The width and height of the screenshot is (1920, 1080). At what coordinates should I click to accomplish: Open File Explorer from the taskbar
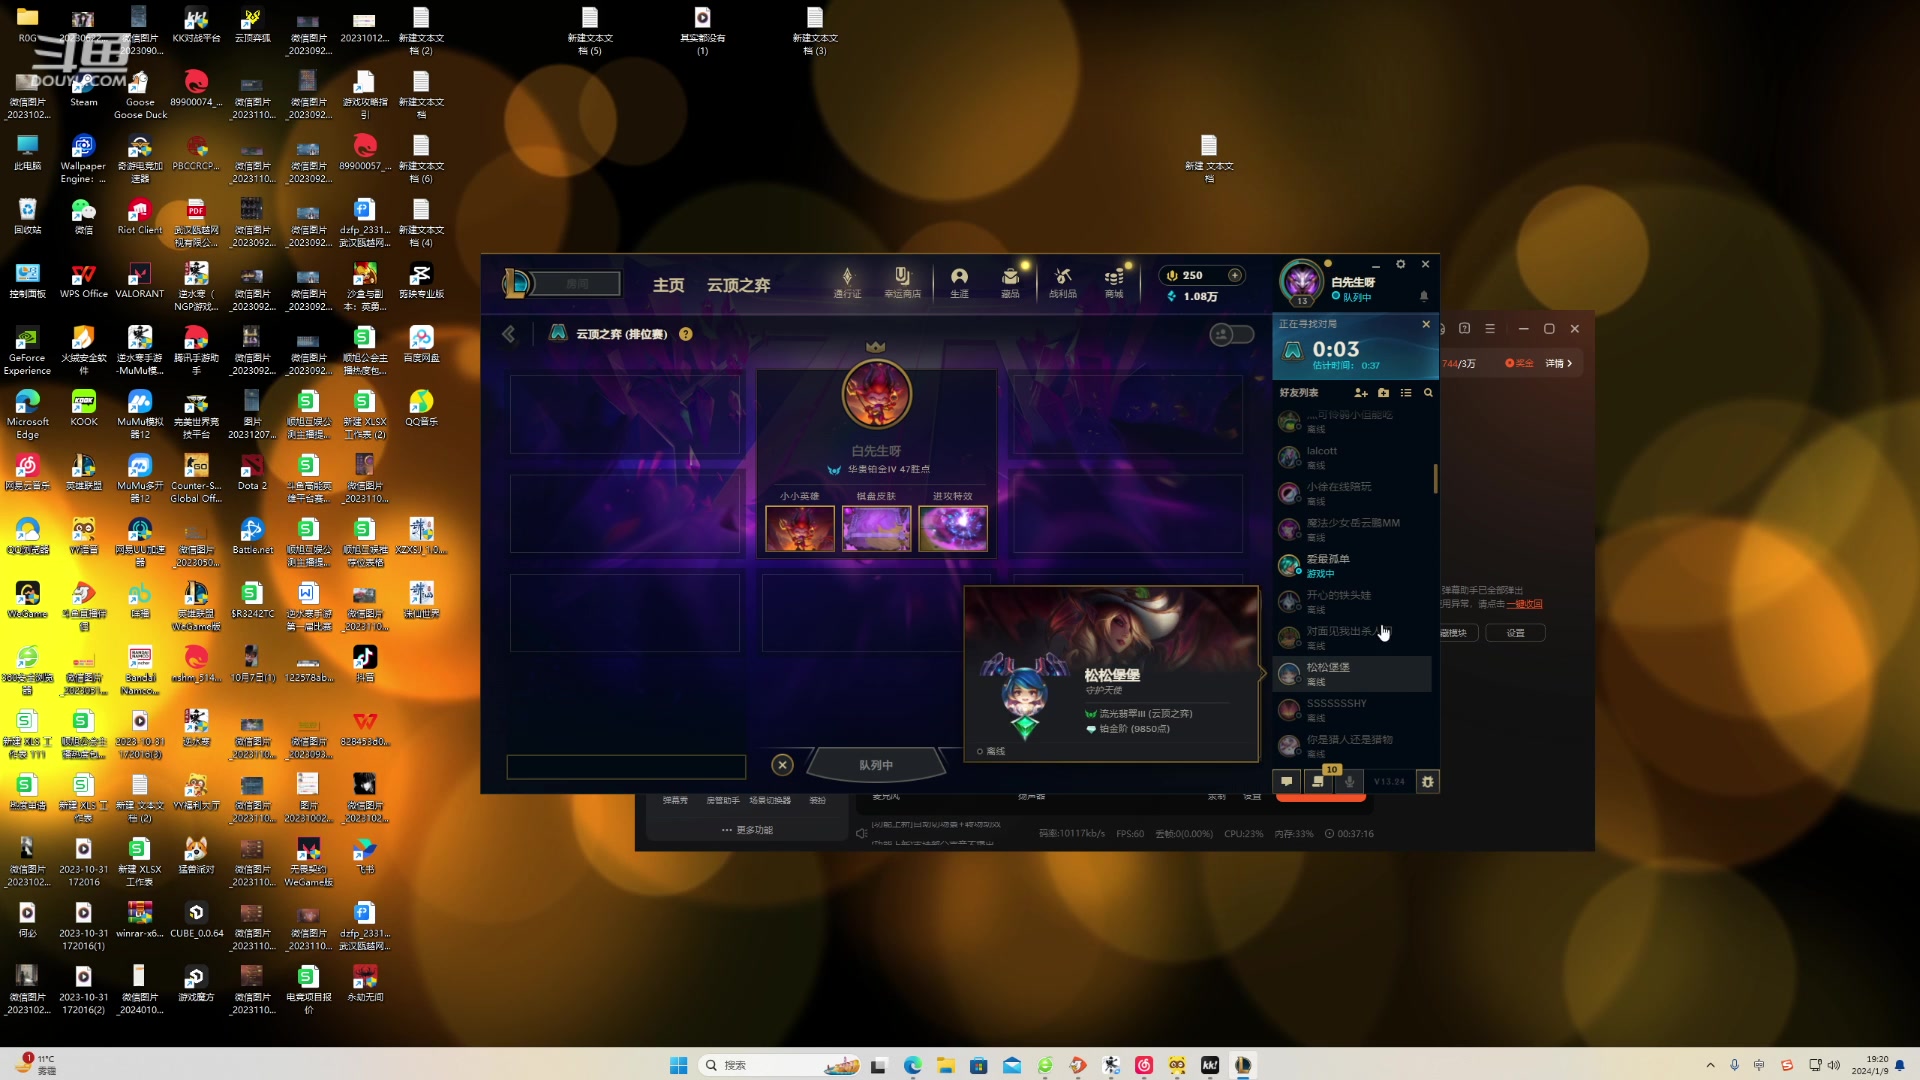pyautogui.click(x=945, y=1065)
